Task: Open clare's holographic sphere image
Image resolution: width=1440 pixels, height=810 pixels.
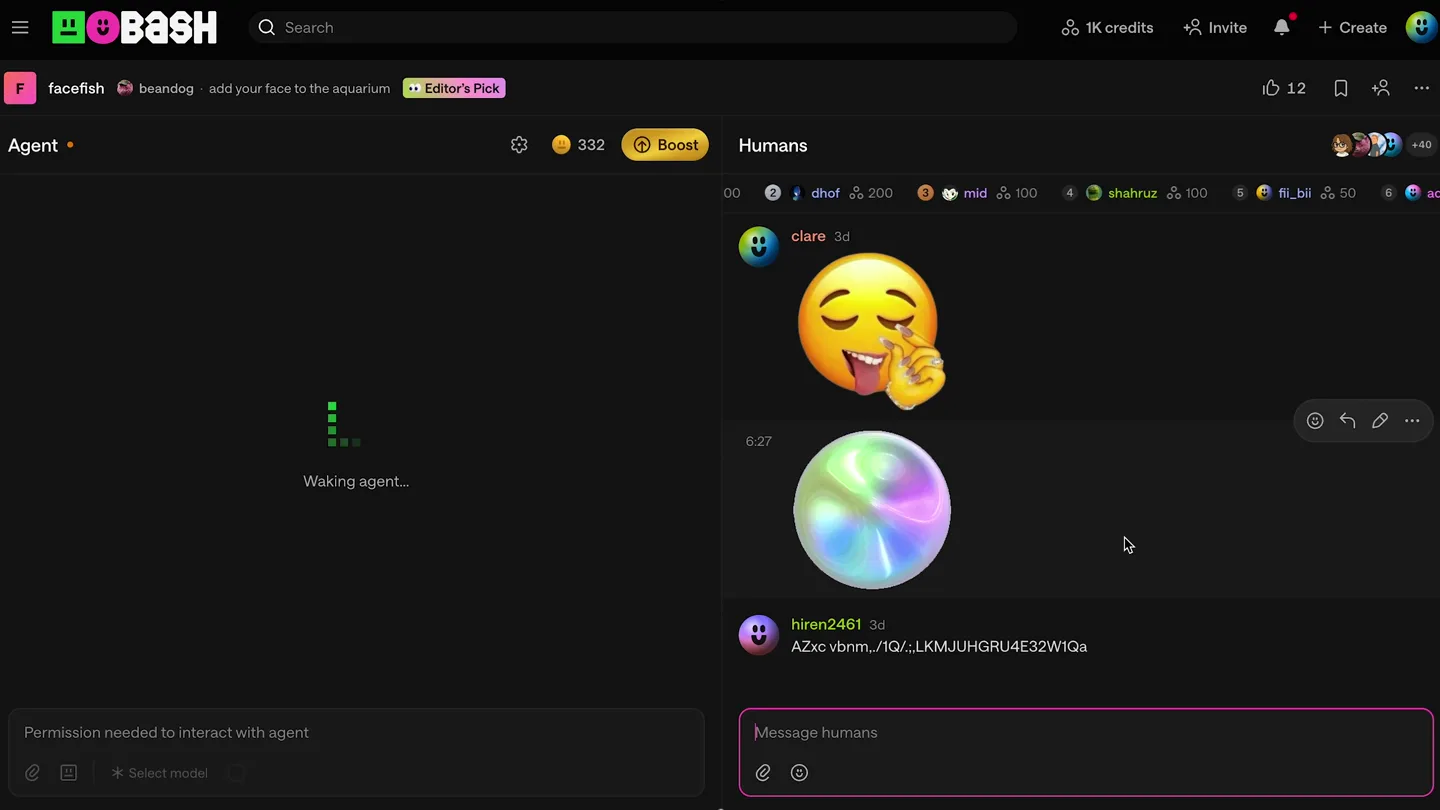Action: click(x=872, y=510)
